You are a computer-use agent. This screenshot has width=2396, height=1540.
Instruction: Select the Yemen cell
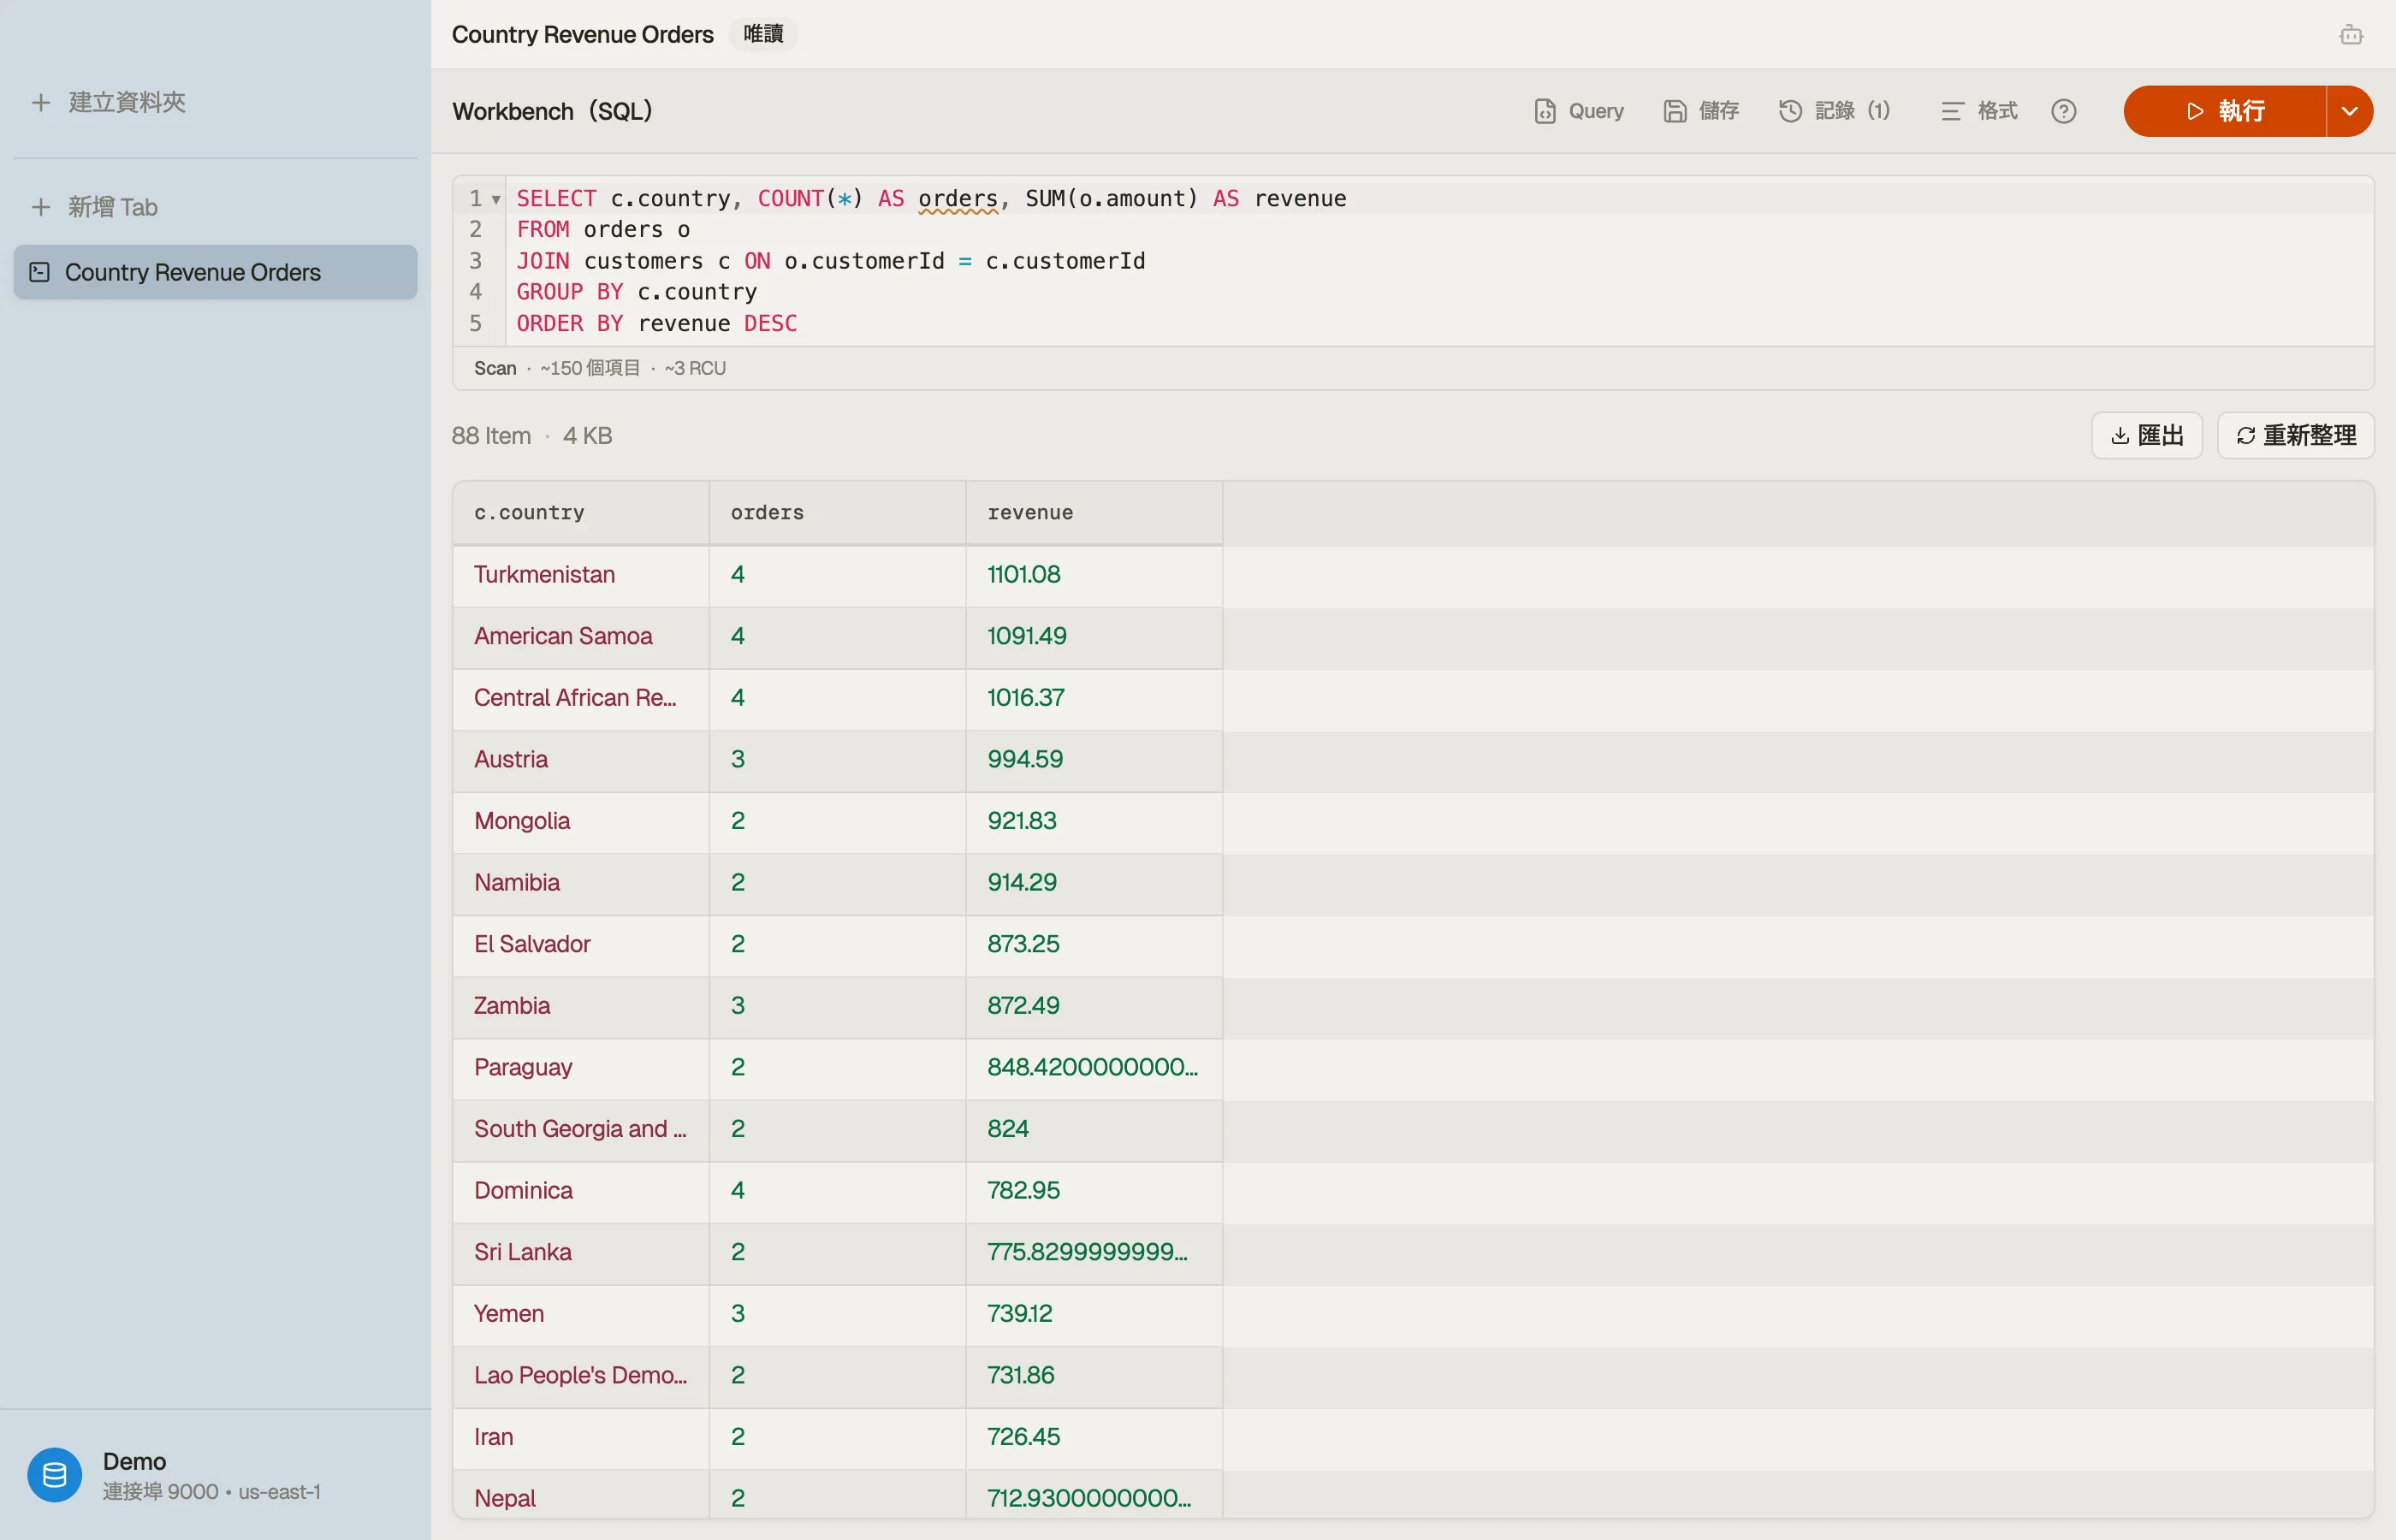pos(581,1314)
